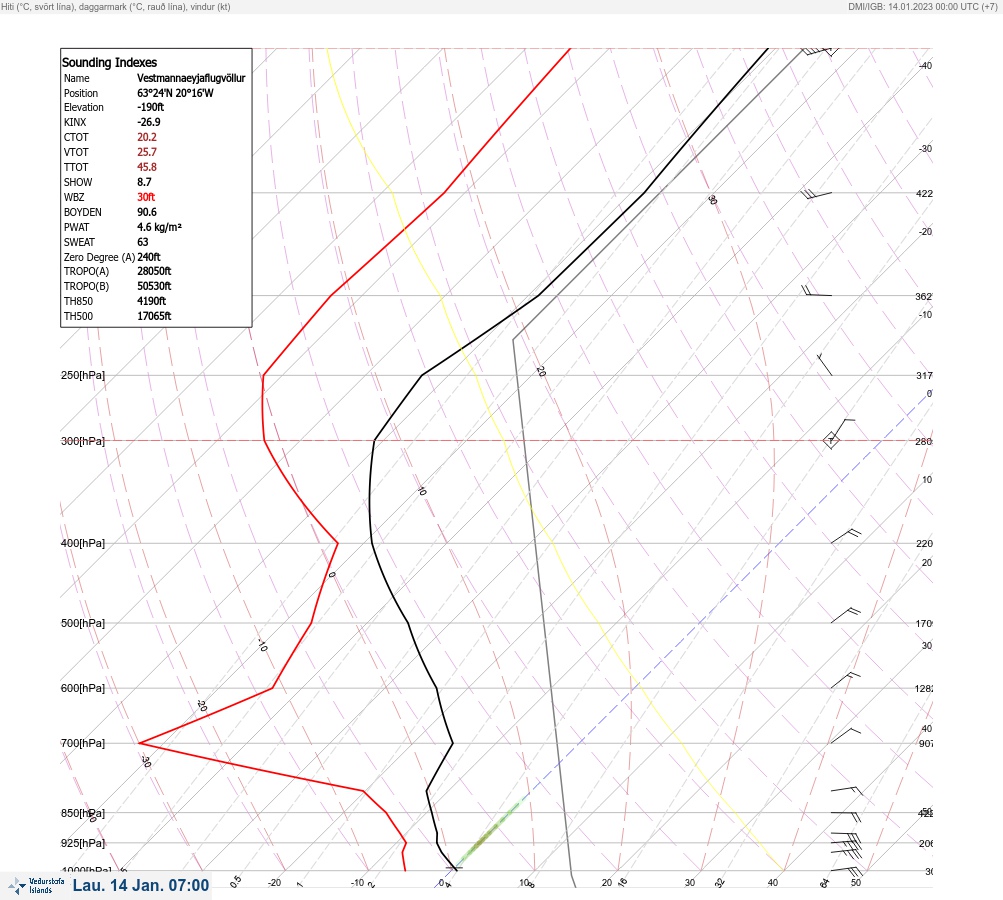Click the wind barb at the 600 hPa level
Screen dimensions: 1003x900
tap(846, 681)
